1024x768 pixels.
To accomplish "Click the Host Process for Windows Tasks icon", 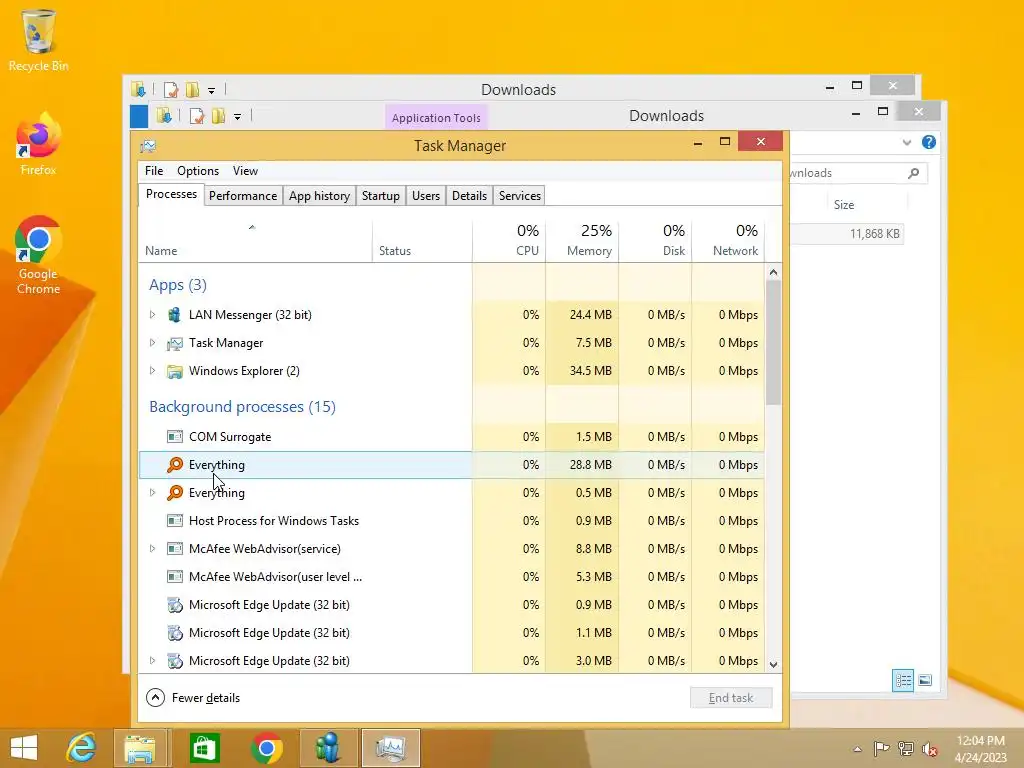I will click(x=174, y=520).
